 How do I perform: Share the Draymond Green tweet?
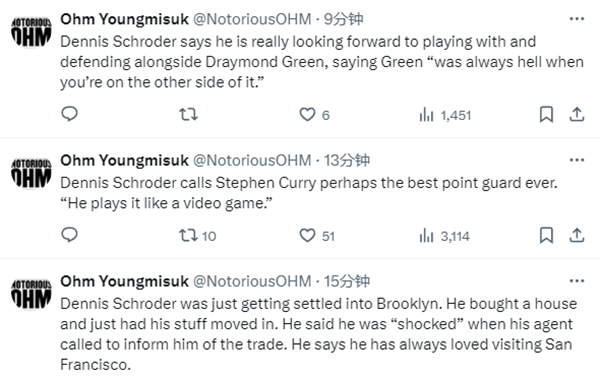pos(577,114)
